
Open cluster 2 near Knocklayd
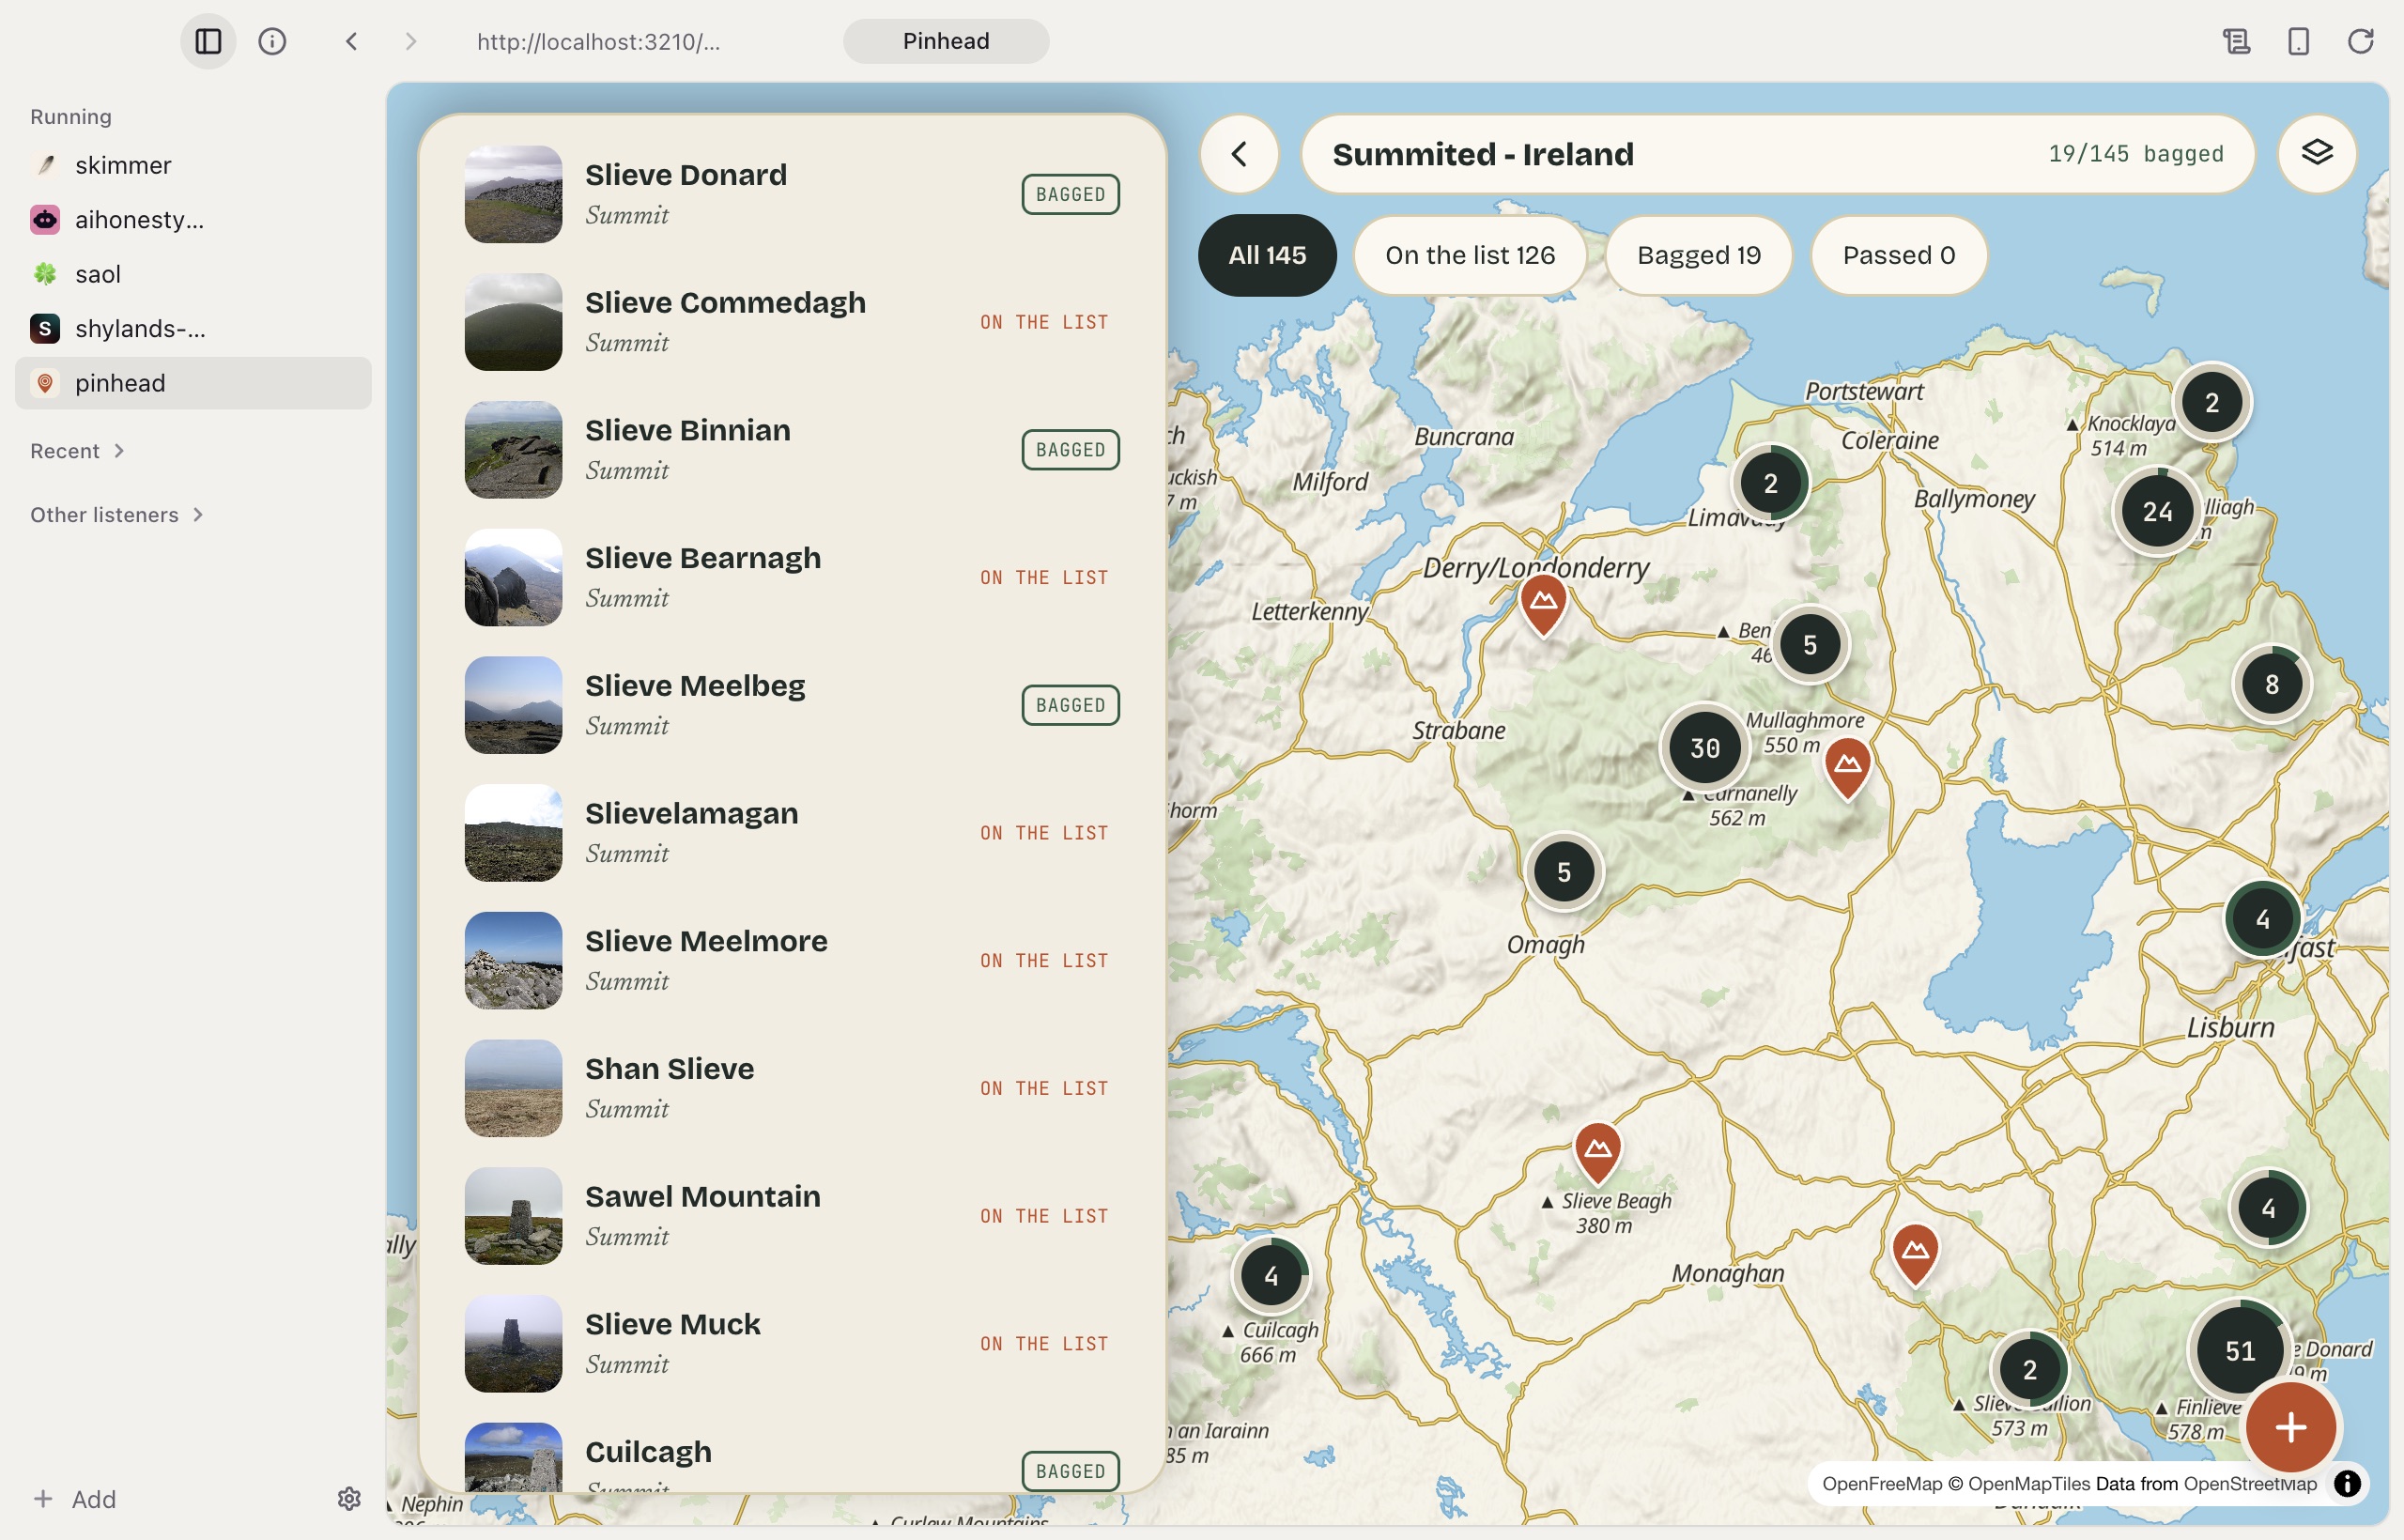(x=2211, y=402)
